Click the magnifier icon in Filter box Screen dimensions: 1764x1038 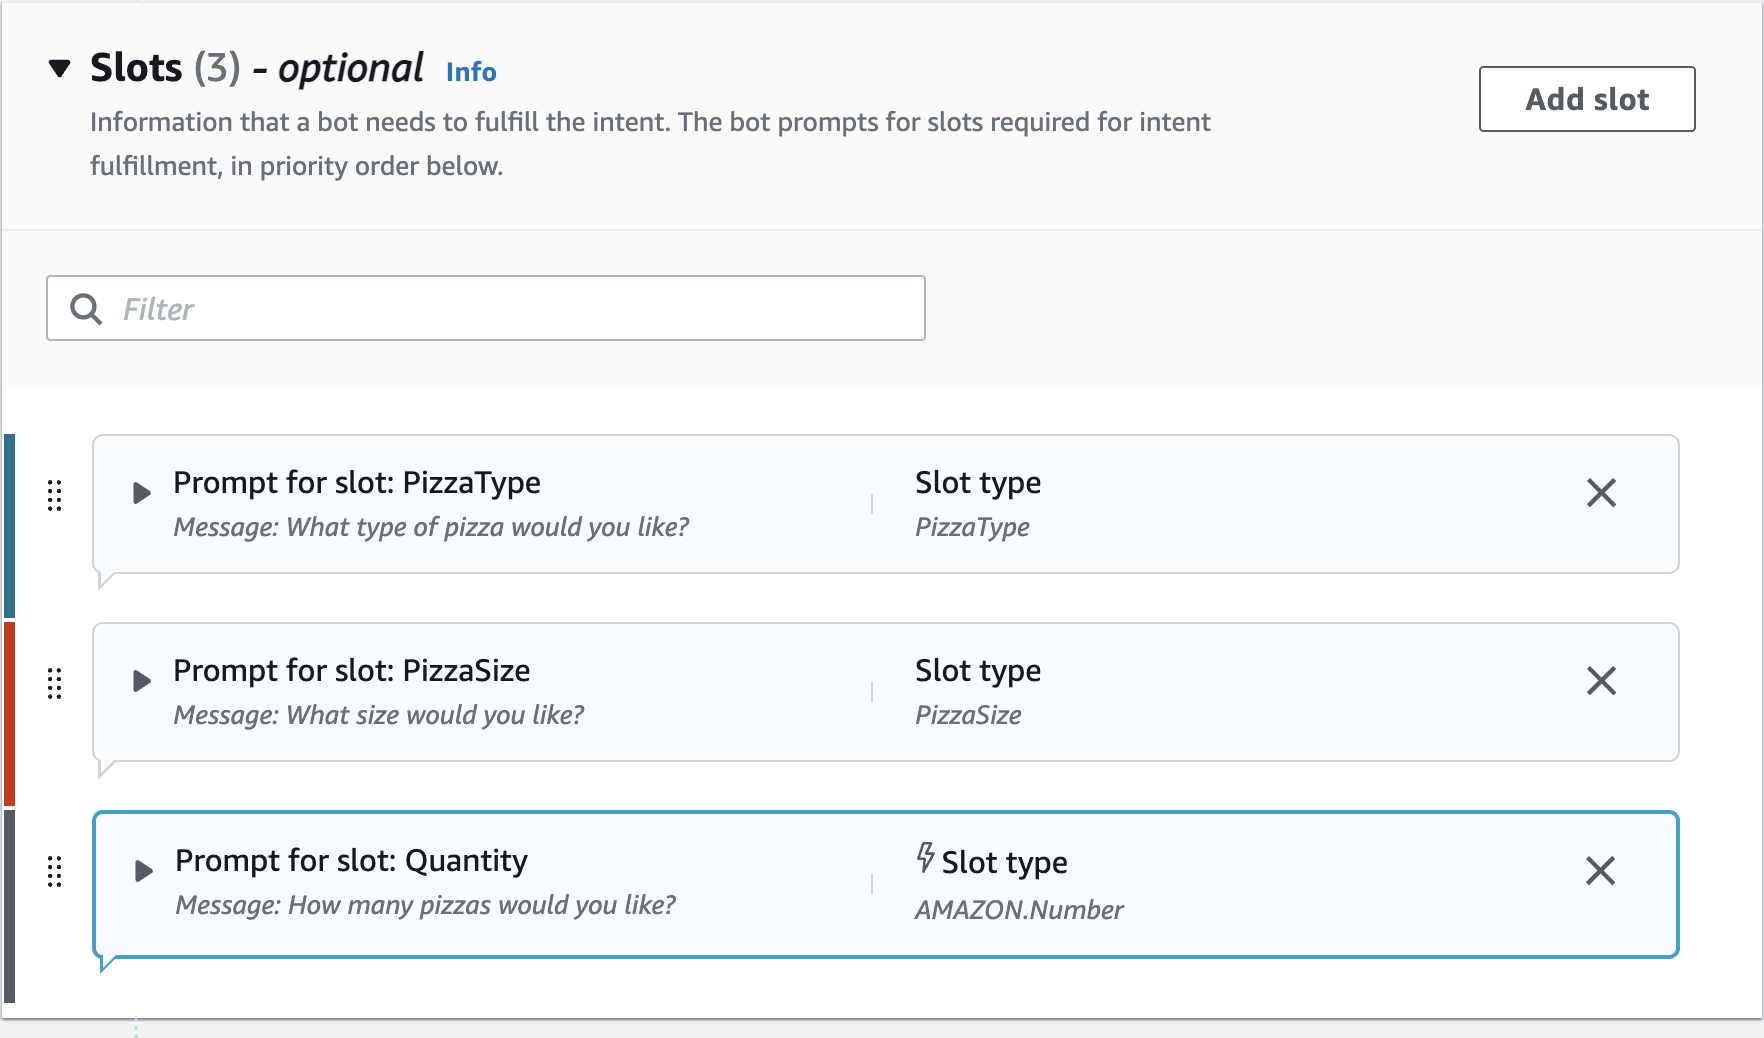[86, 309]
